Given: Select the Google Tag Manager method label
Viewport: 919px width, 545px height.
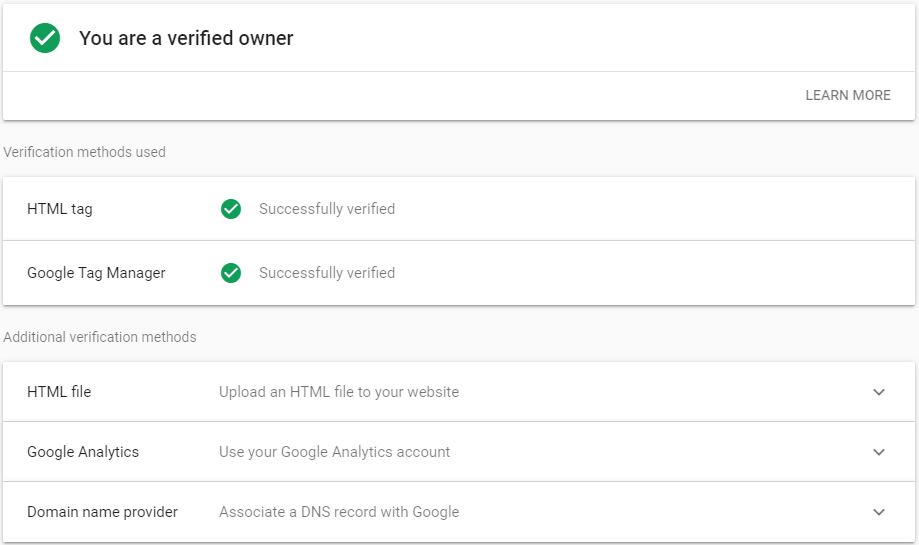Looking at the screenshot, I should [x=96, y=273].
